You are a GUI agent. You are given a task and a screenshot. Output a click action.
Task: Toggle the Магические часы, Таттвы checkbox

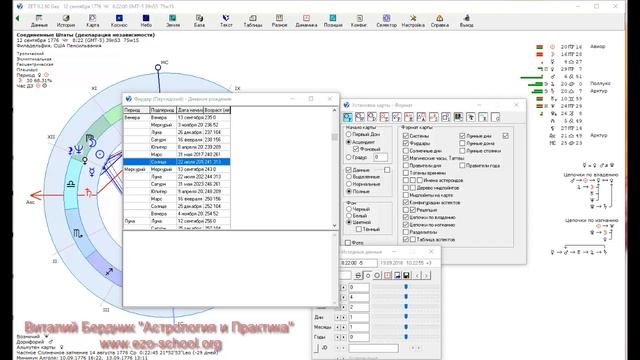point(406,158)
